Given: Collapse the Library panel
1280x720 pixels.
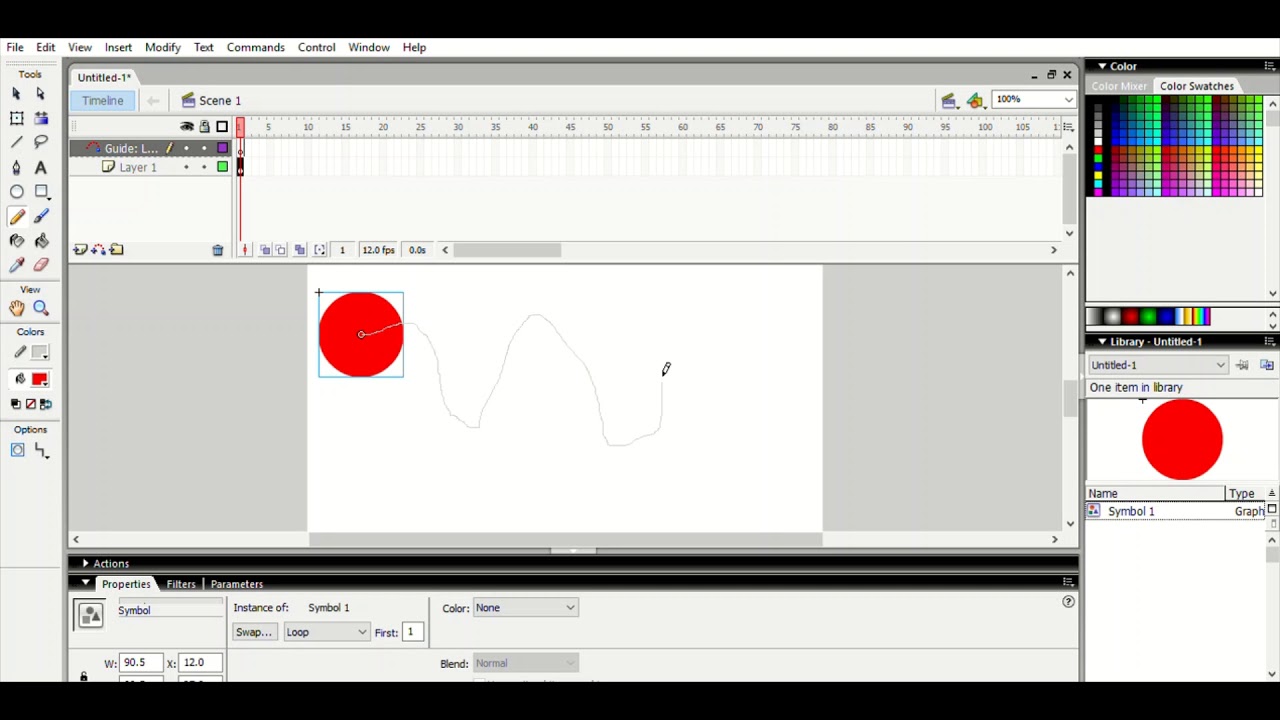Looking at the screenshot, I should tap(1102, 342).
